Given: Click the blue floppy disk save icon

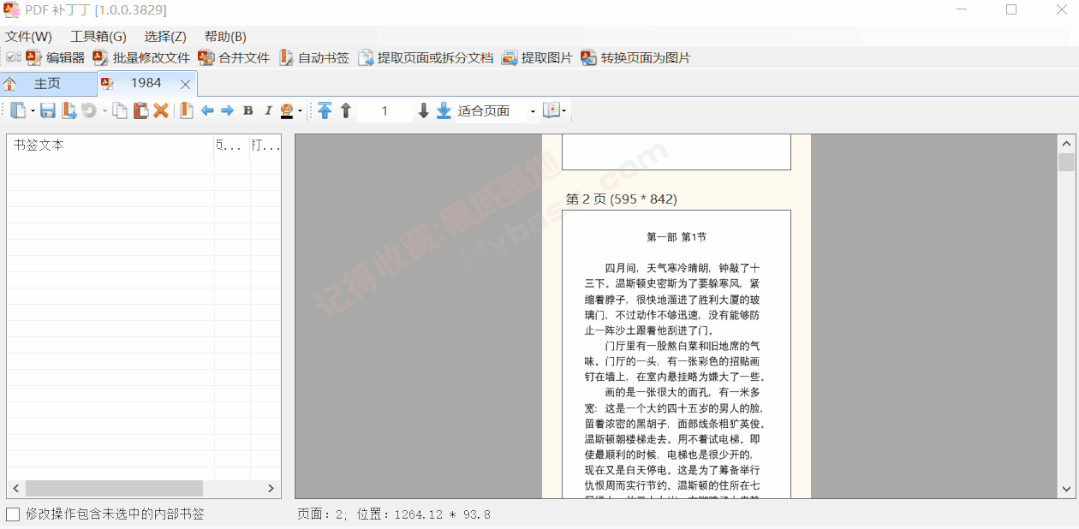Looking at the screenshot, I should pos(47,111).
